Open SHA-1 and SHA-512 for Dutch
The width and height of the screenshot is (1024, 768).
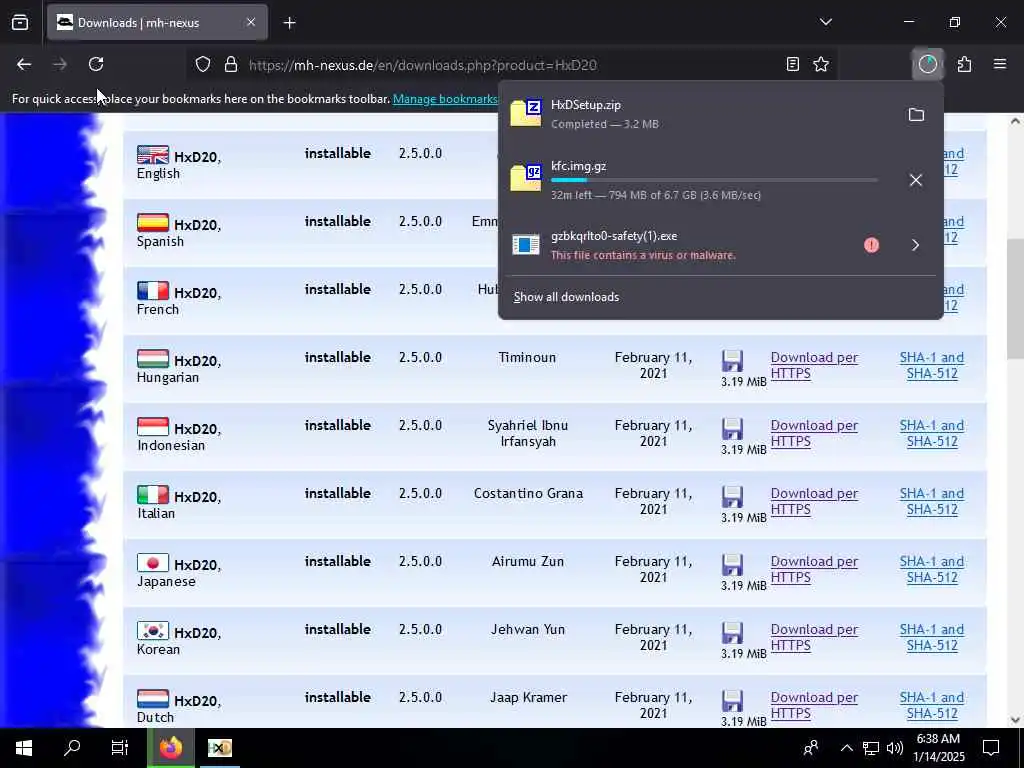[x=932, y=705]
